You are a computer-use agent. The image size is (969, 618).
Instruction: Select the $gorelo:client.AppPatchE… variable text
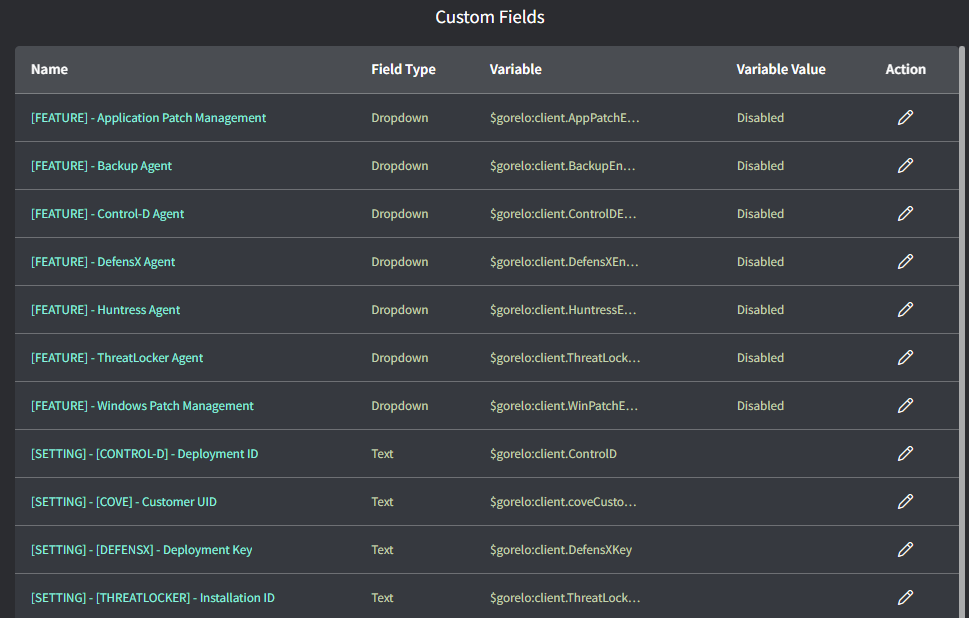click(565, 118)
